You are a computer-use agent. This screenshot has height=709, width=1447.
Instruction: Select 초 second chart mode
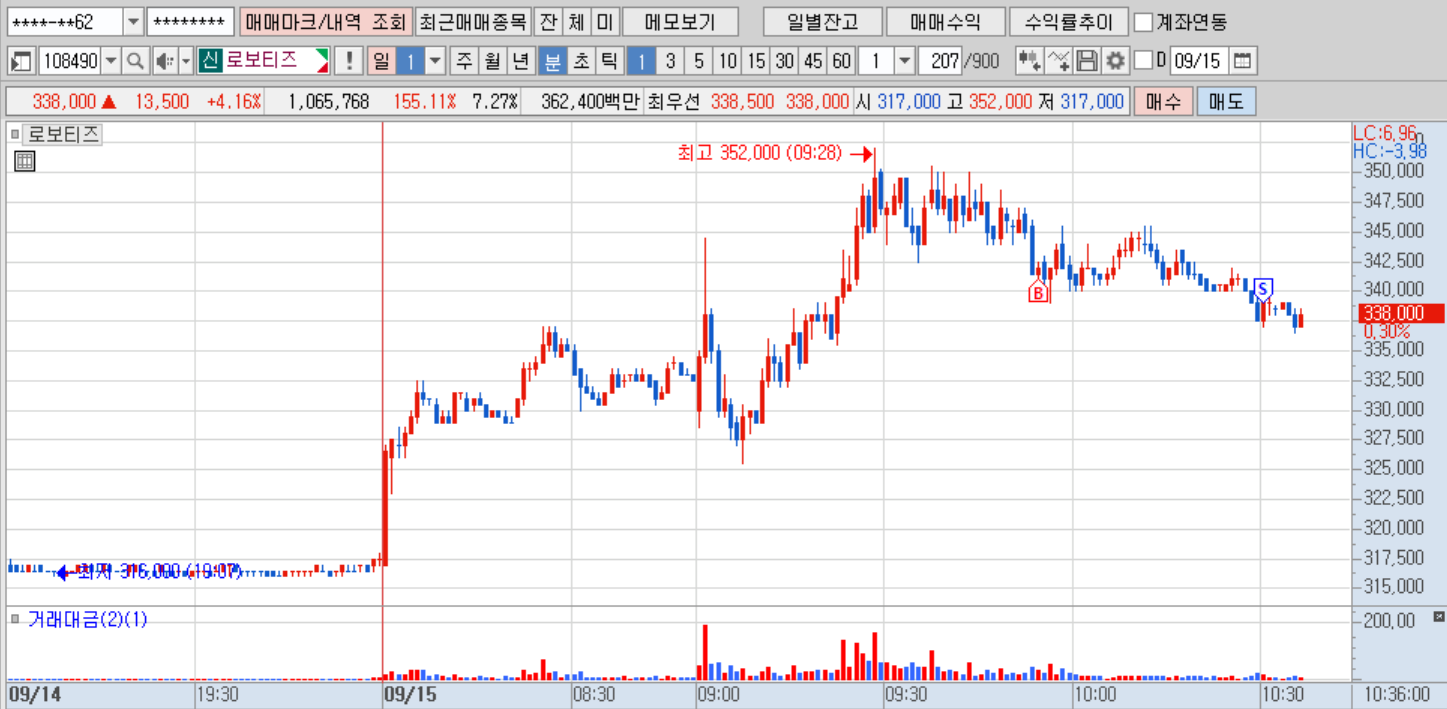coord(580,61)
